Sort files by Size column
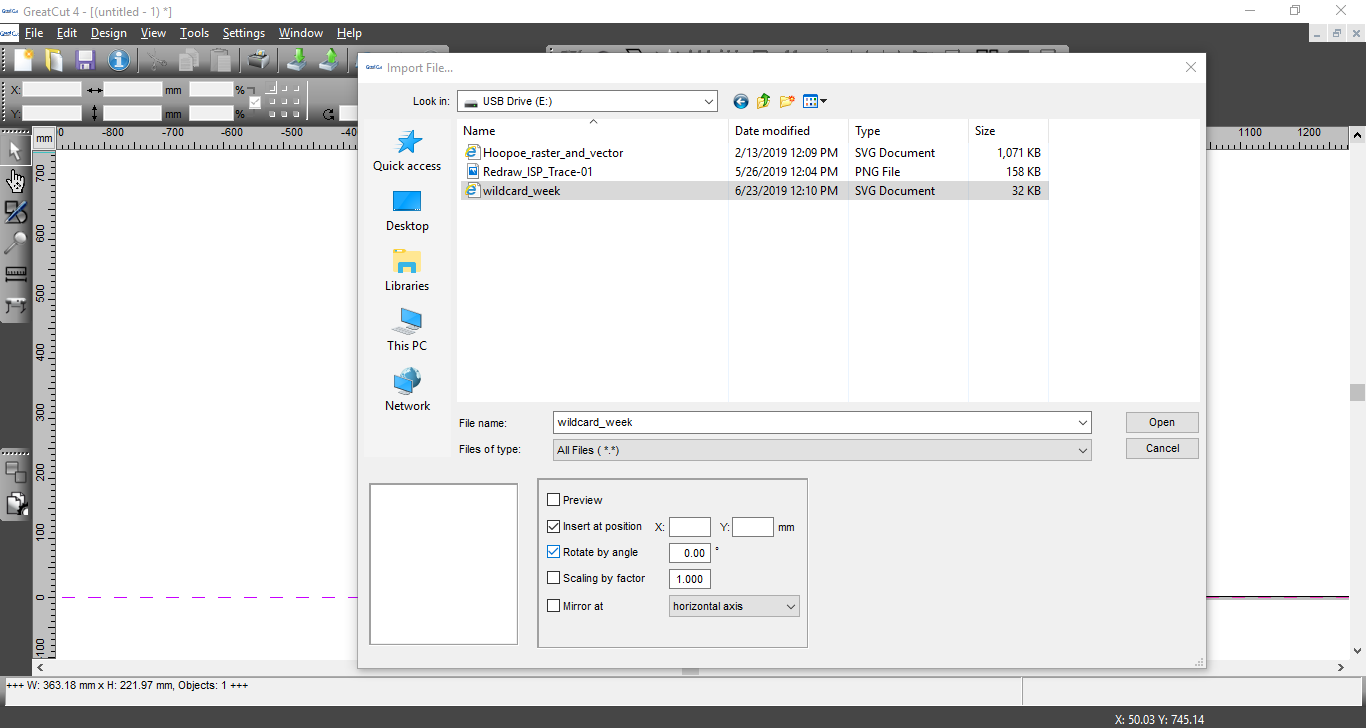 [x=1008, y=131]
